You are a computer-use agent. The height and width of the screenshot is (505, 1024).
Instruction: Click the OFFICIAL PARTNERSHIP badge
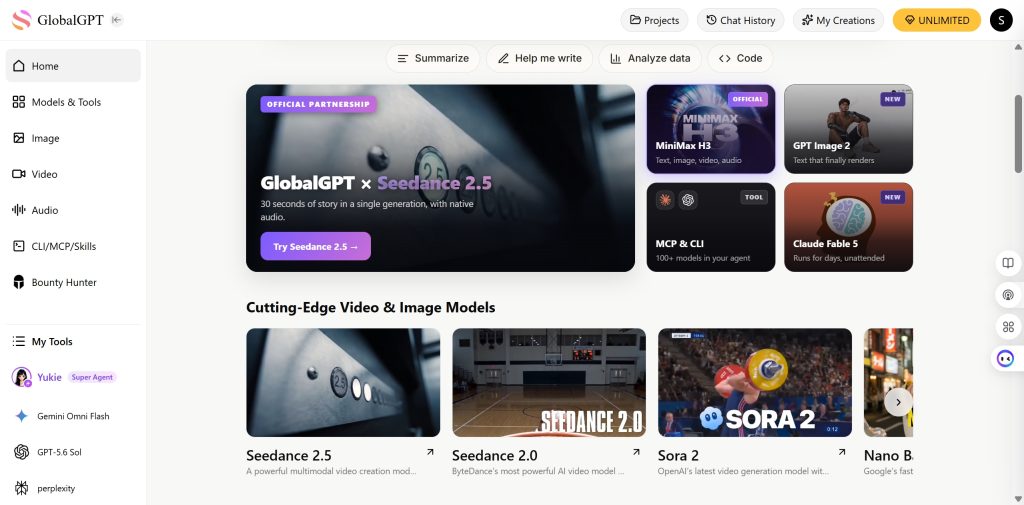click(x=318, y=104)
